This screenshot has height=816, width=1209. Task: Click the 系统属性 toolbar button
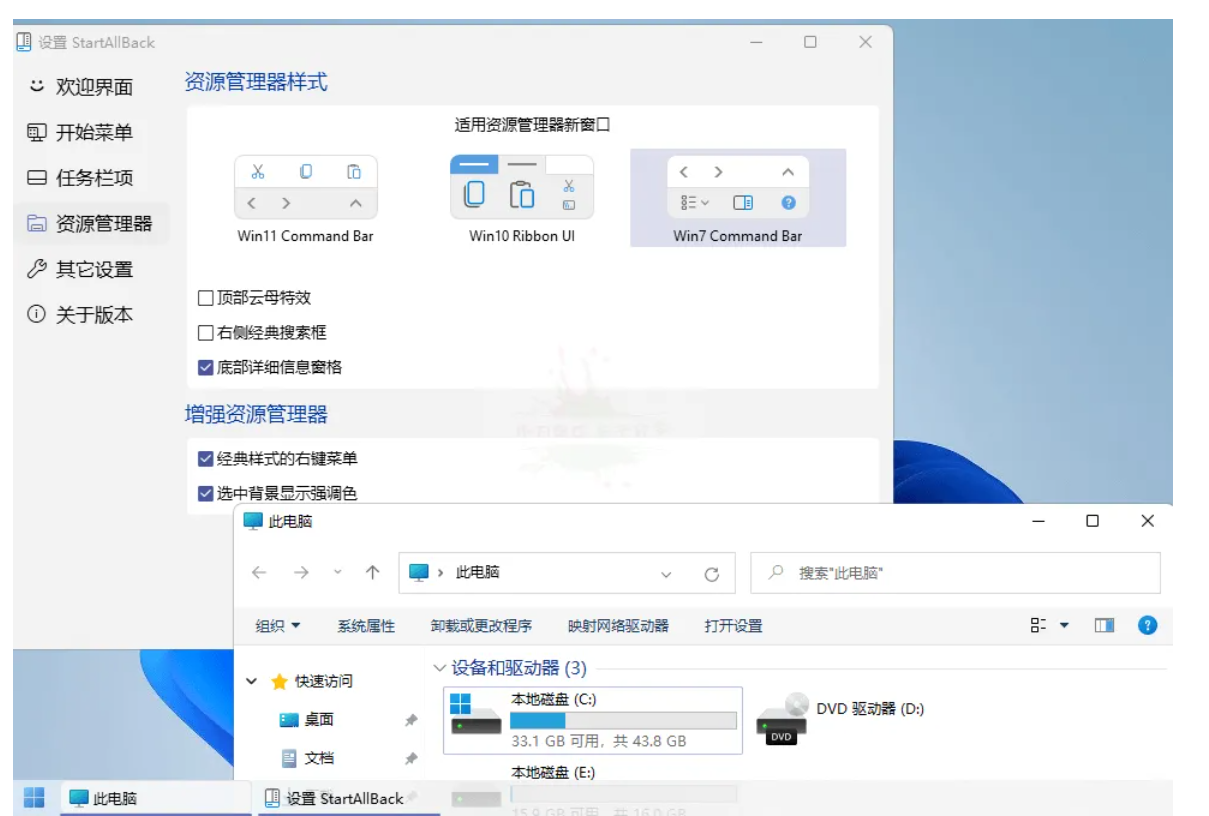click(365, 624)
